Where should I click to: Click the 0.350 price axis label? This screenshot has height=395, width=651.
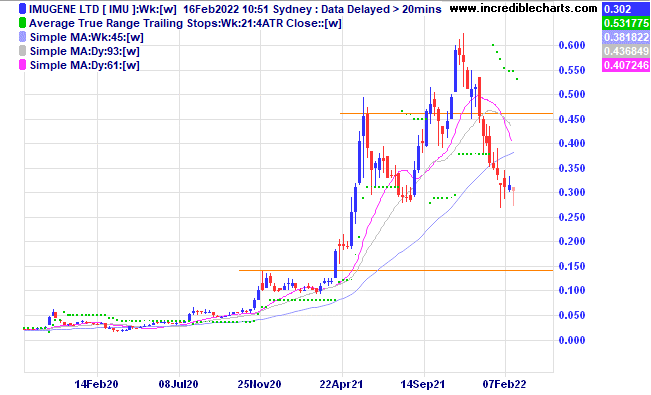click(x=572, y=168)
